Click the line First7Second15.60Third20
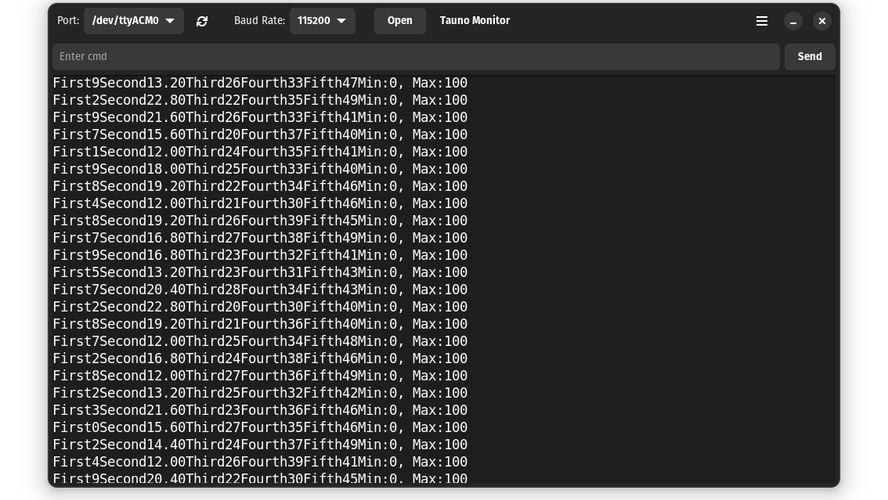This screenshot has width=888, height=500. pos(260,135)
